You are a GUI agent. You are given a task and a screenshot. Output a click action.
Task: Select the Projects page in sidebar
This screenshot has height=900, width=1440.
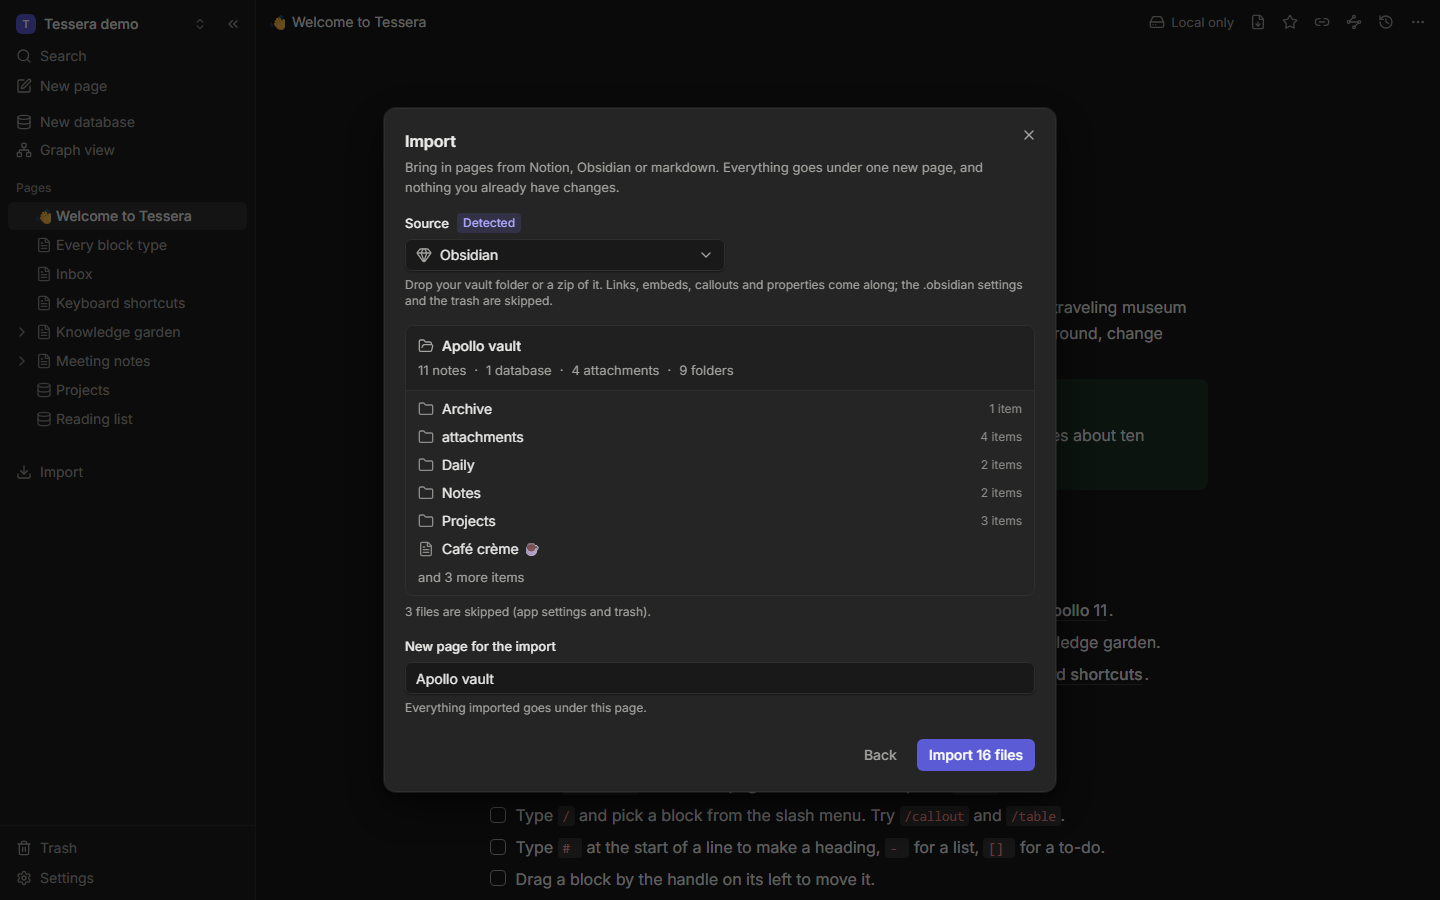pos(127,390)
